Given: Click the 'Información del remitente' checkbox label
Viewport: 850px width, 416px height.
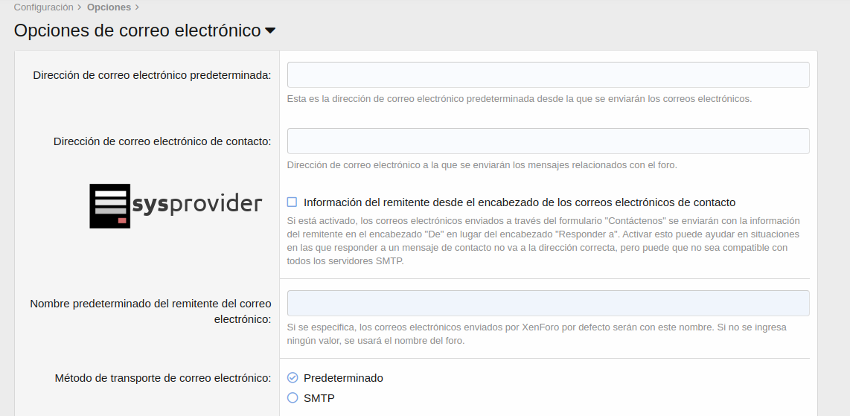Looking at the screenshot, I should pyautogui.click(x=519, y=201).
